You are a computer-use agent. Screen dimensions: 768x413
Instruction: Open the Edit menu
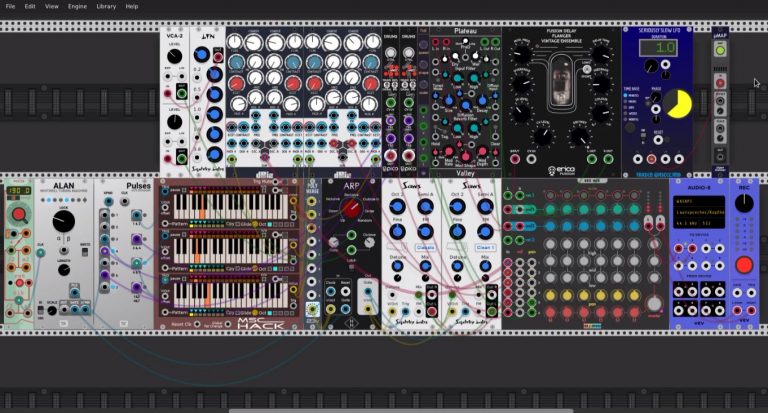30,6
